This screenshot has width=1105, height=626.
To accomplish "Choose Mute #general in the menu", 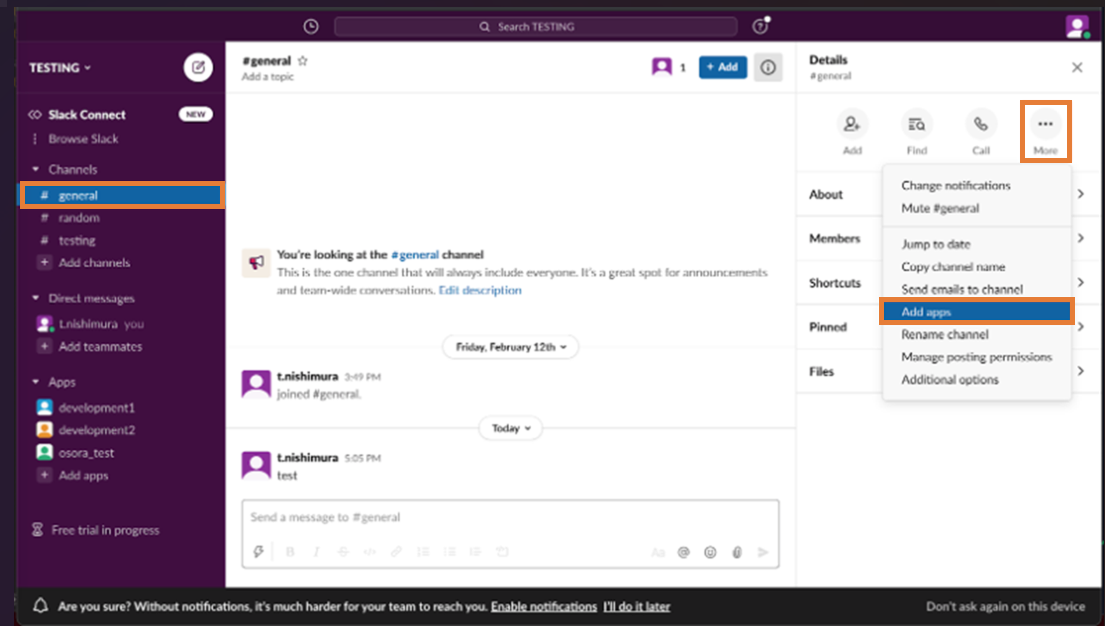I will (940, 208).
